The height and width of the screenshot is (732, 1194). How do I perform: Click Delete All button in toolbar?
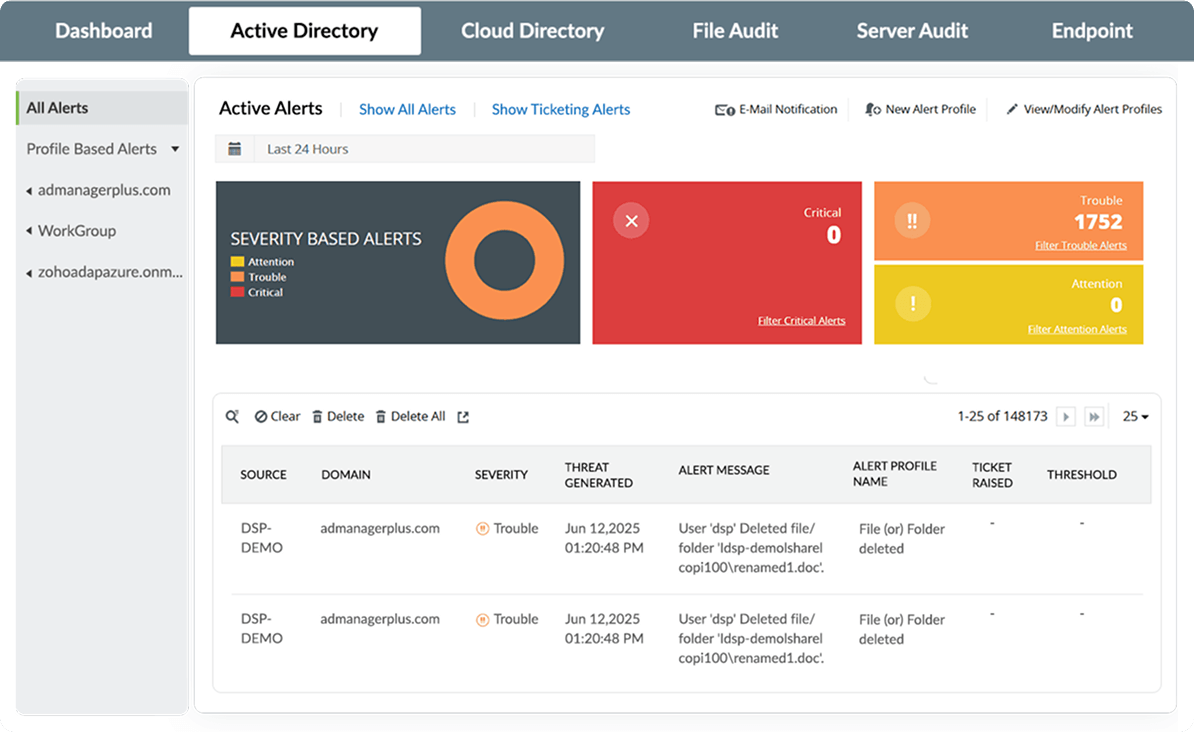pos(410,417)
